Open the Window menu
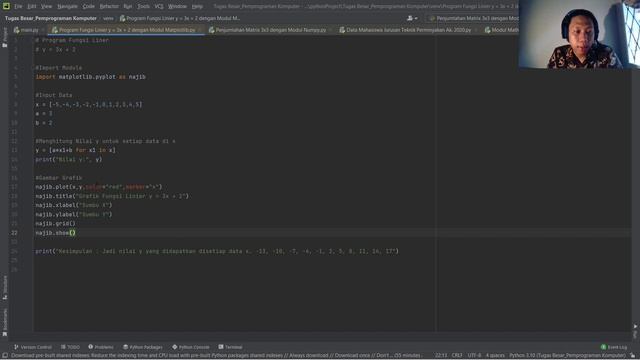 pos(177,7)
